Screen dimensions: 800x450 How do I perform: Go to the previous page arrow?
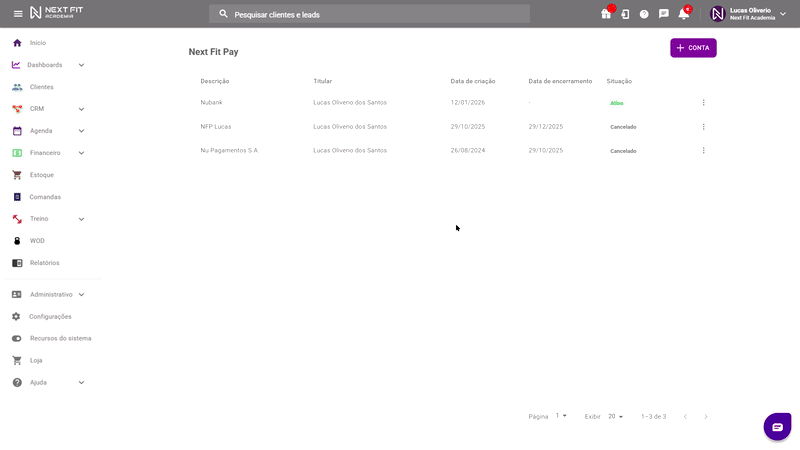685,417
